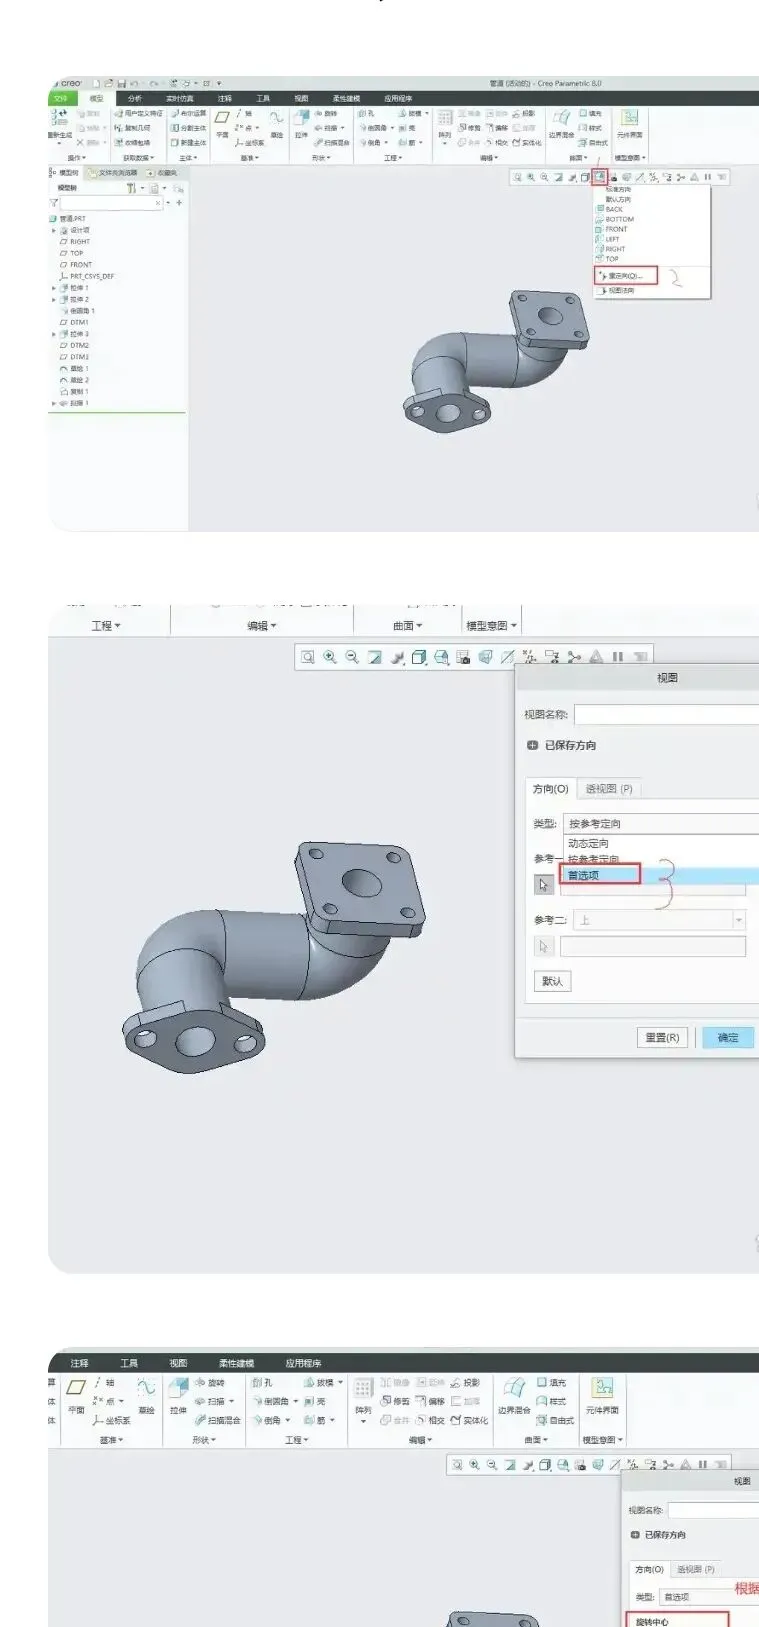The image size is (759, 1627).
Task: Open 工程 group dropdown in middle screenshot
Action: (106, 626)
